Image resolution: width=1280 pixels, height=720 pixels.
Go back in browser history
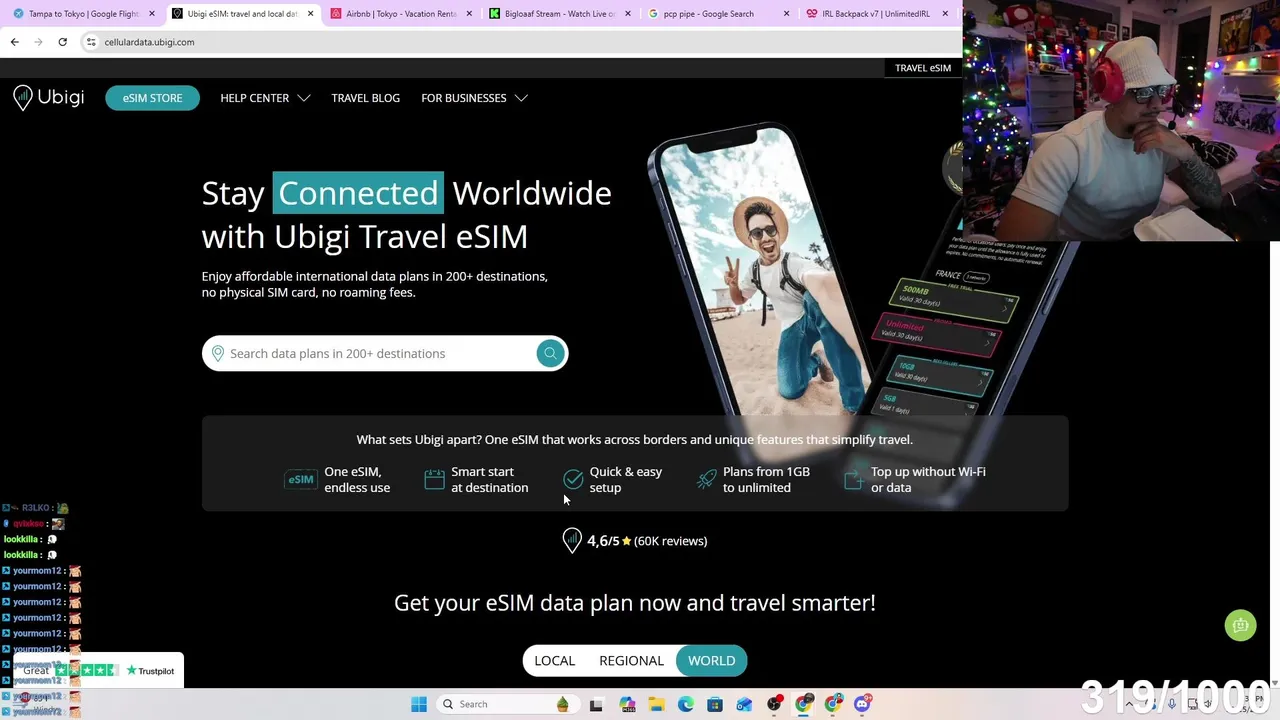point(15,42)
